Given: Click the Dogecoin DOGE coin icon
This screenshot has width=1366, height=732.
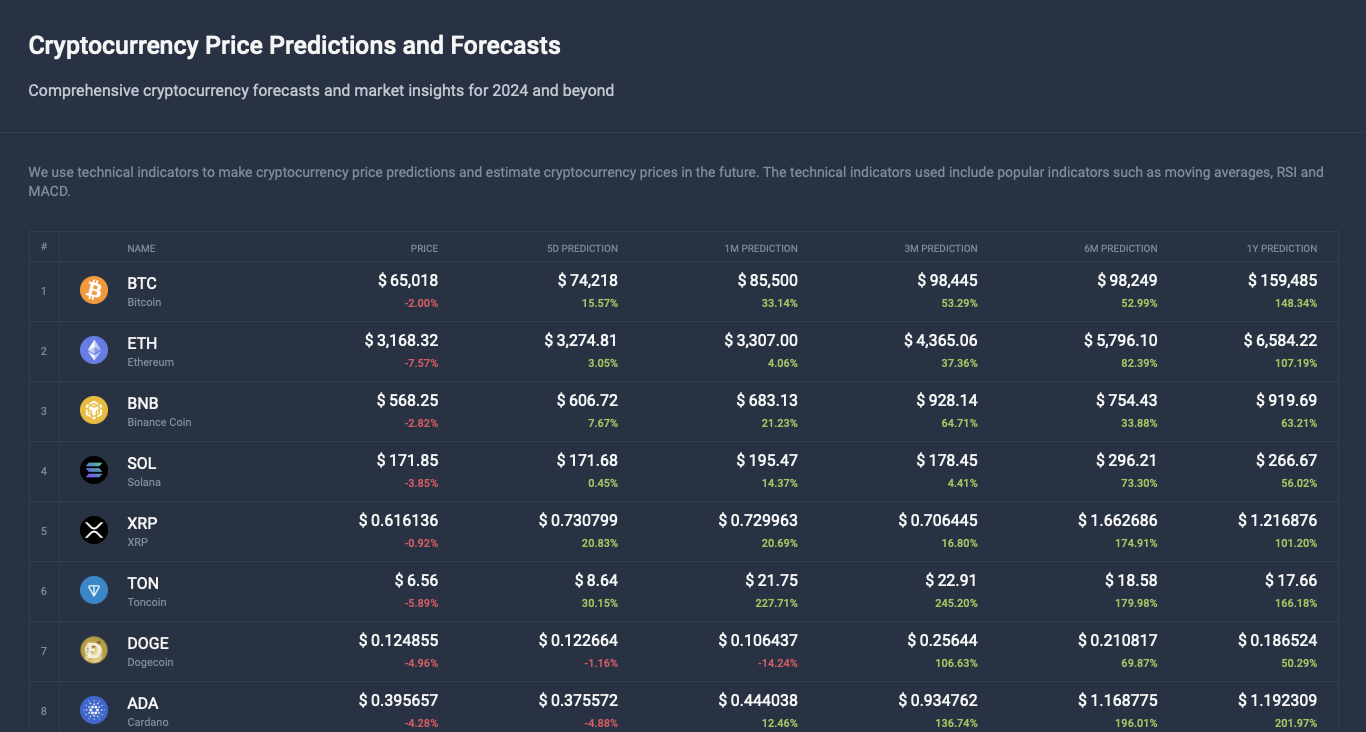Looking at the screenshot, I should pos(93,650).
